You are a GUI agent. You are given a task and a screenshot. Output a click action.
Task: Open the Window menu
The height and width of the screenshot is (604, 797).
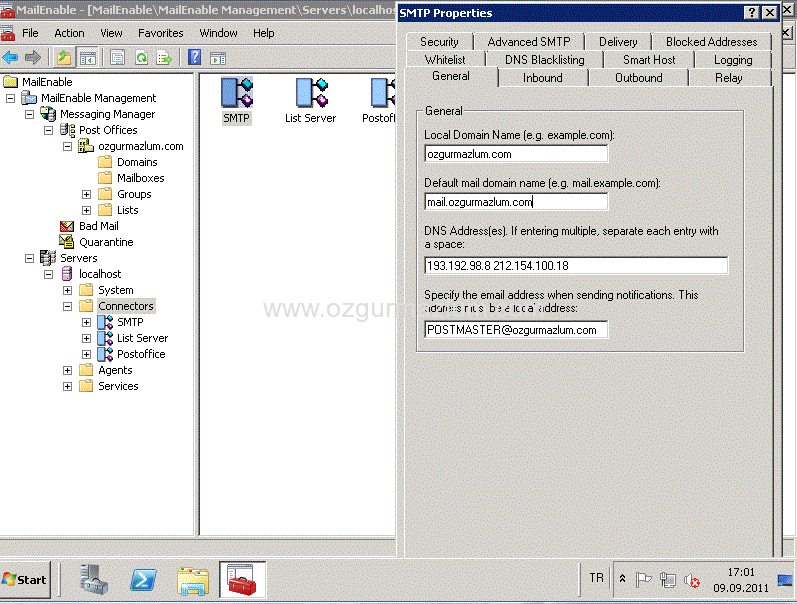(218, 33)
